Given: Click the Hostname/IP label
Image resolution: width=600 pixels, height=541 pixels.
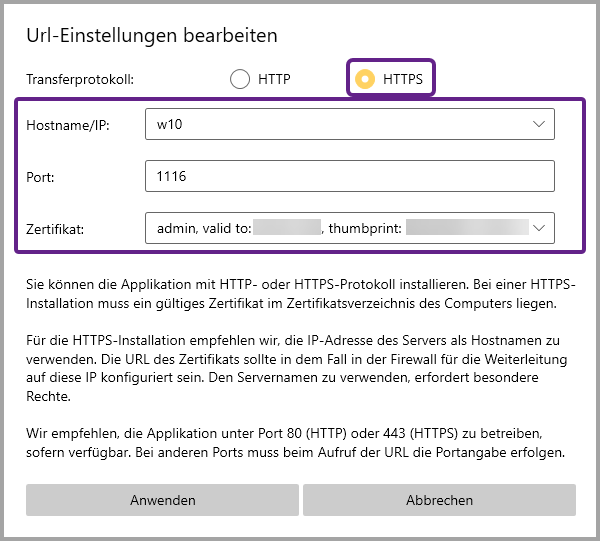Looking at the screenshot, I should coord(68,125).
